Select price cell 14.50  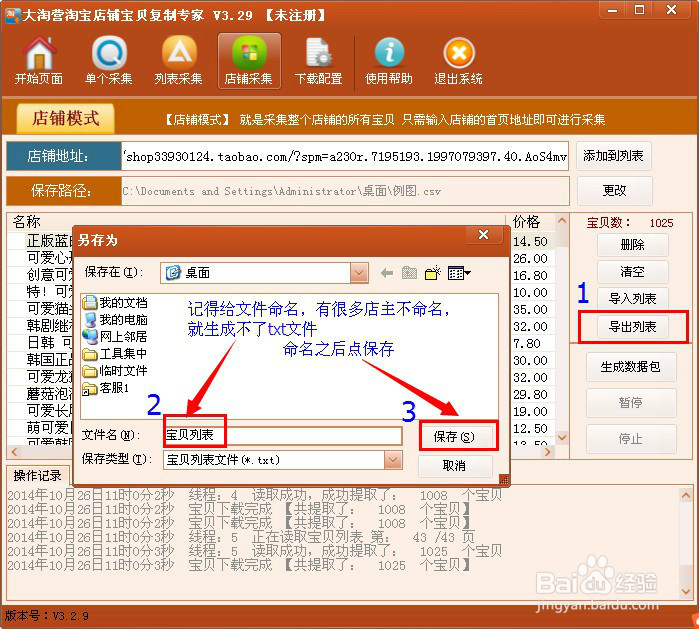click(x=530, y=242)
